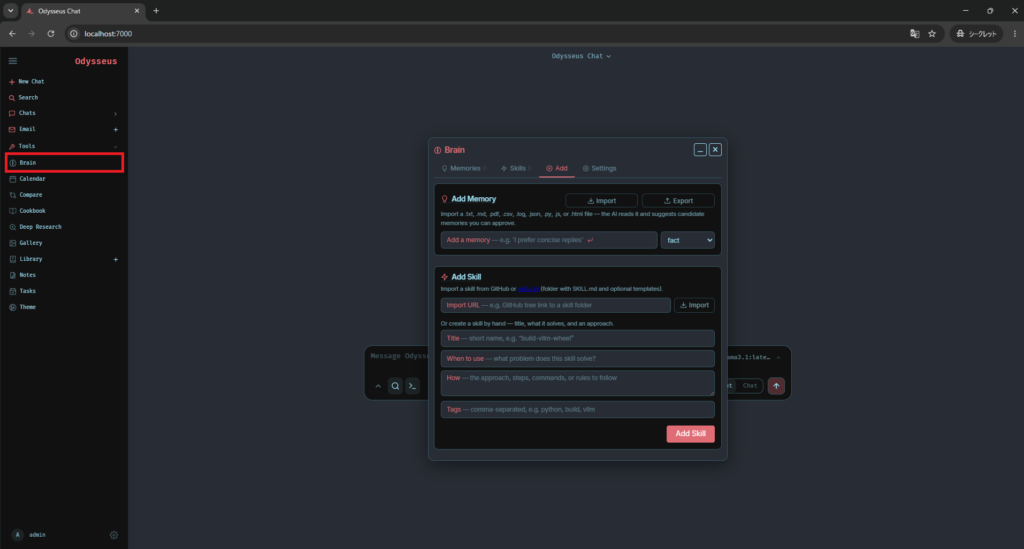Click the Add Skill button
The height and width of the screenshot is (549, 1024).
[690, 433]
